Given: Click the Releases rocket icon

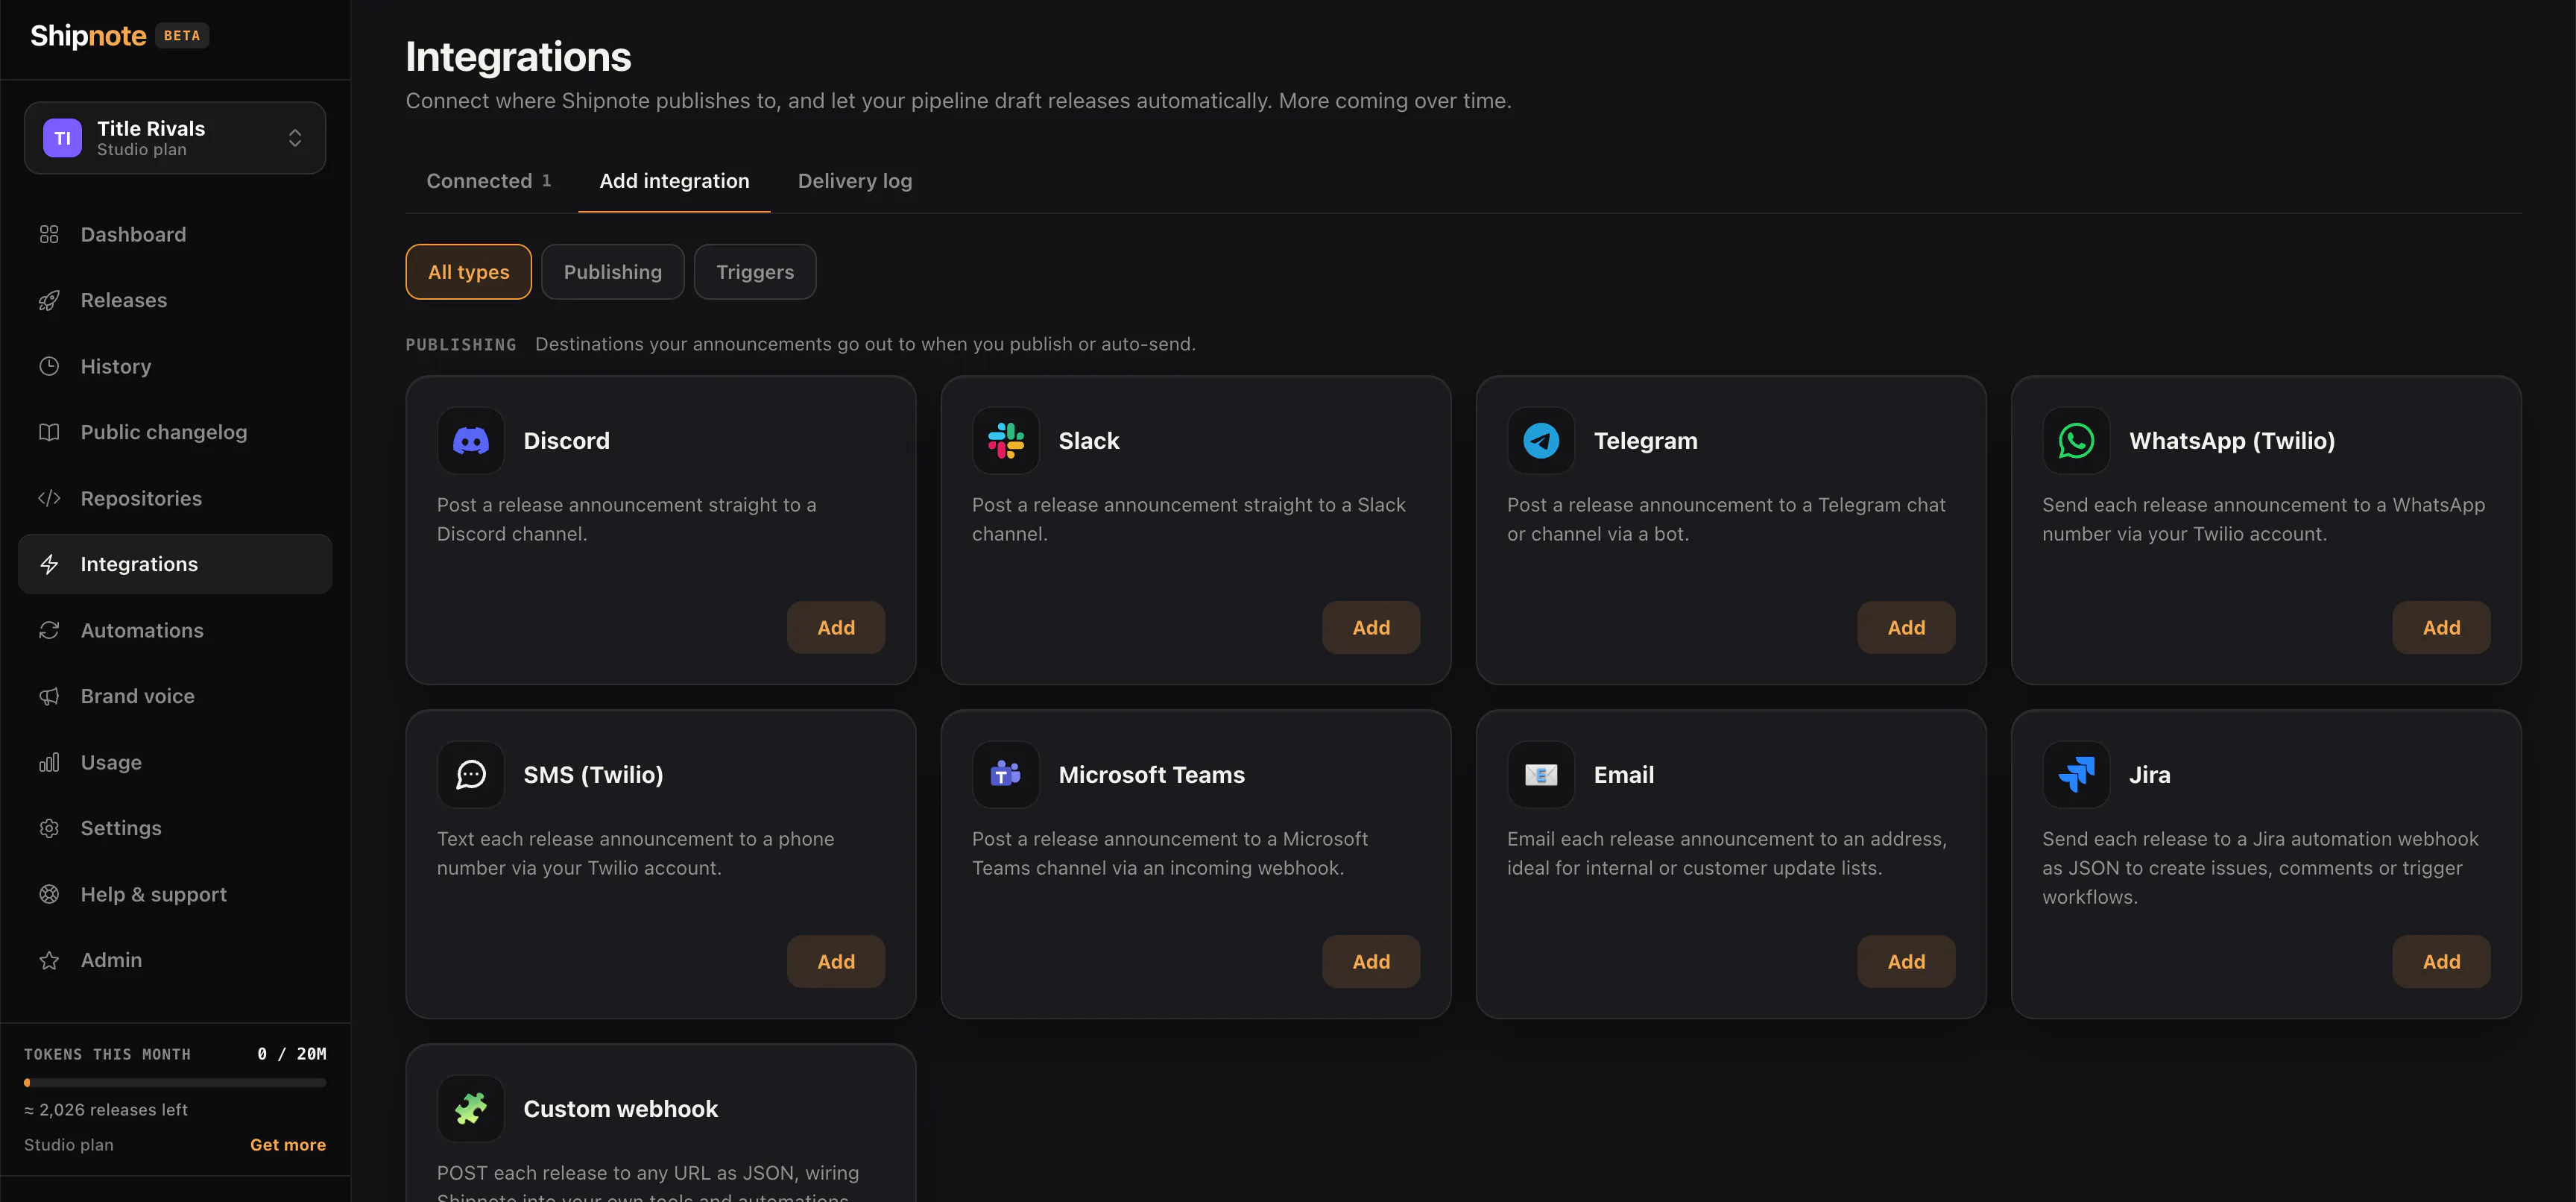Looking at the screenshot, I should 49,300.
